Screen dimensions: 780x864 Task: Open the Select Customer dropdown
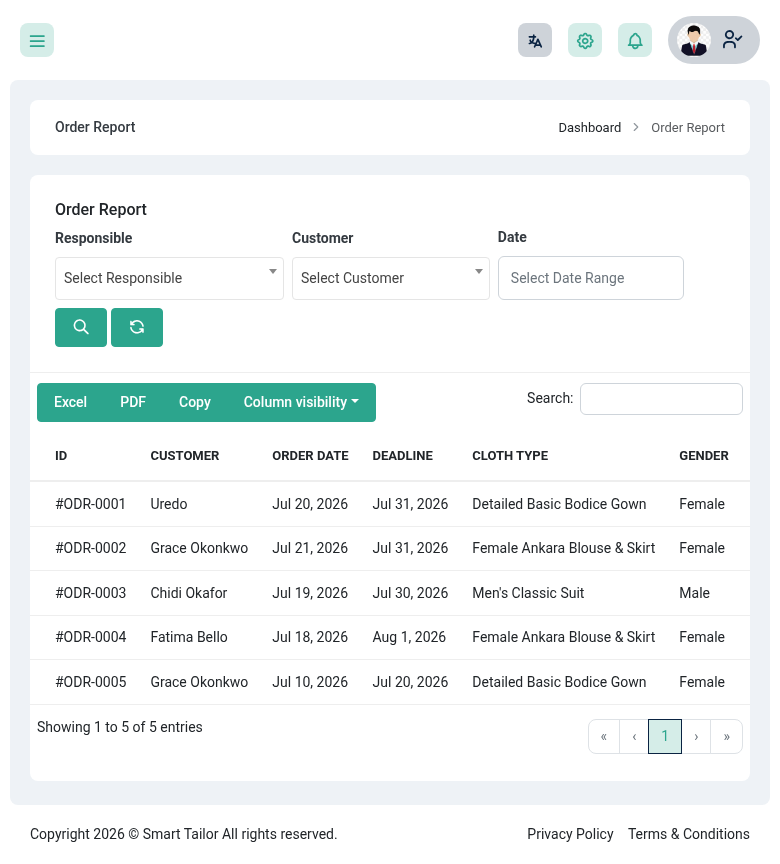(x=391, y=278)
